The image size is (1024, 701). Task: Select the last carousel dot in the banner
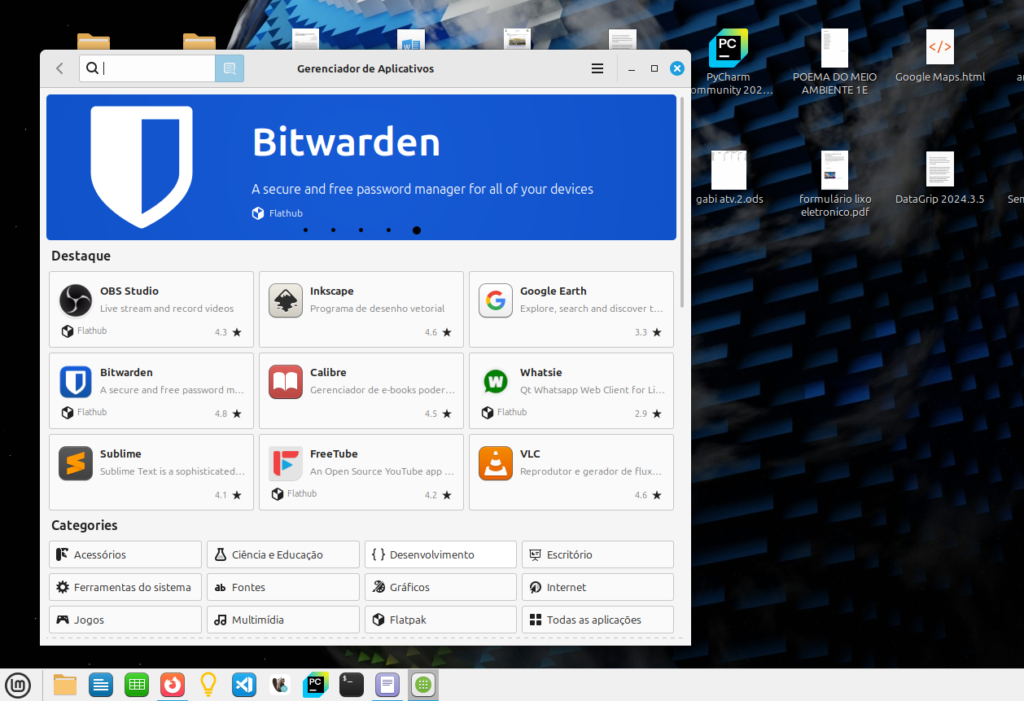(x=416, y=230)
